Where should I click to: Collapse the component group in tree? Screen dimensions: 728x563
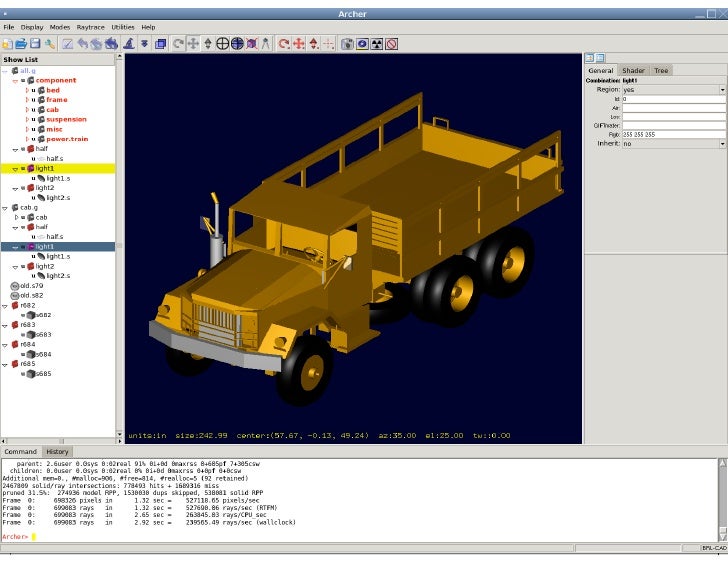pyautogui.click(x=15, y=80)
